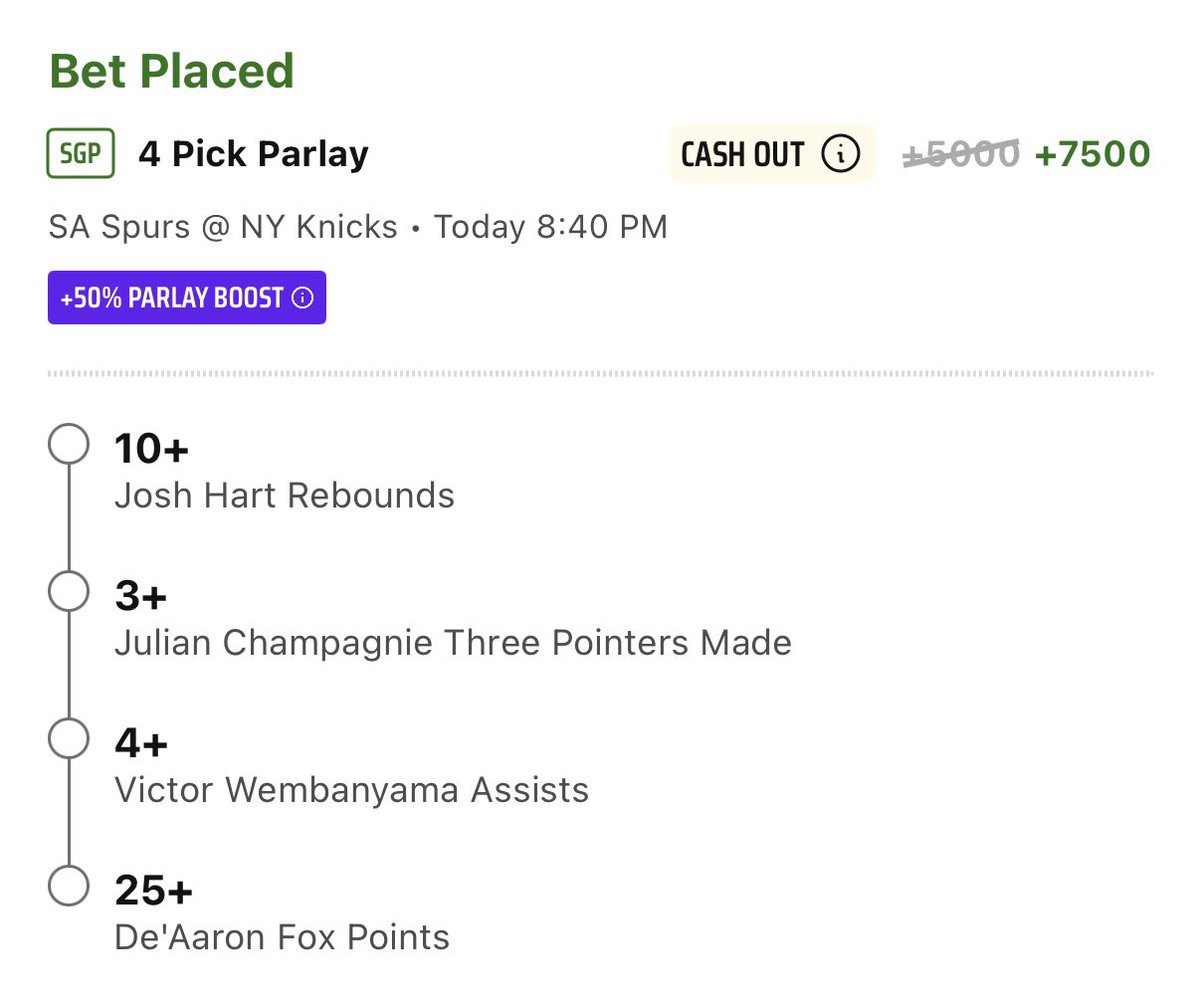Click the De'Aaron Fox Points label
Image resolution: width=1200 pixels, height=1006 pixels.
tap(282, 937)
